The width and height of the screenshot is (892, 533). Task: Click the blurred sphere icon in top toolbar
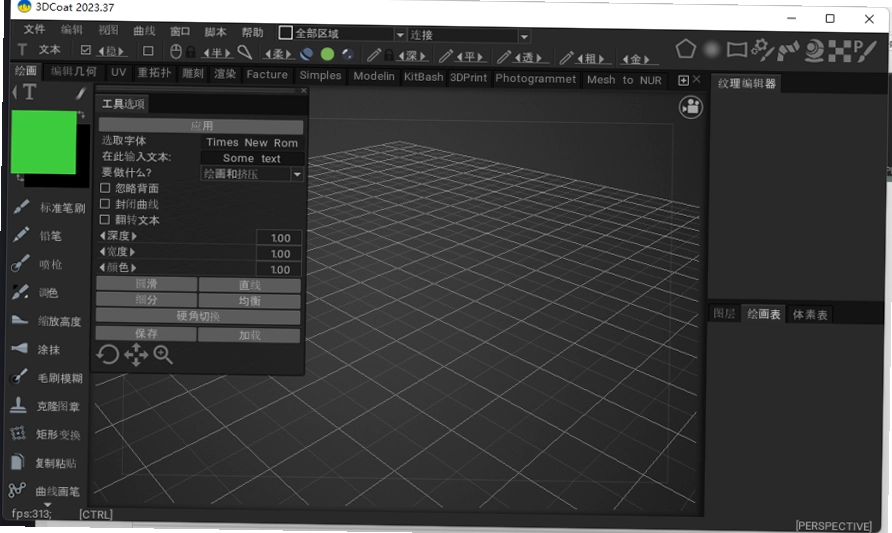click(711, 50)
